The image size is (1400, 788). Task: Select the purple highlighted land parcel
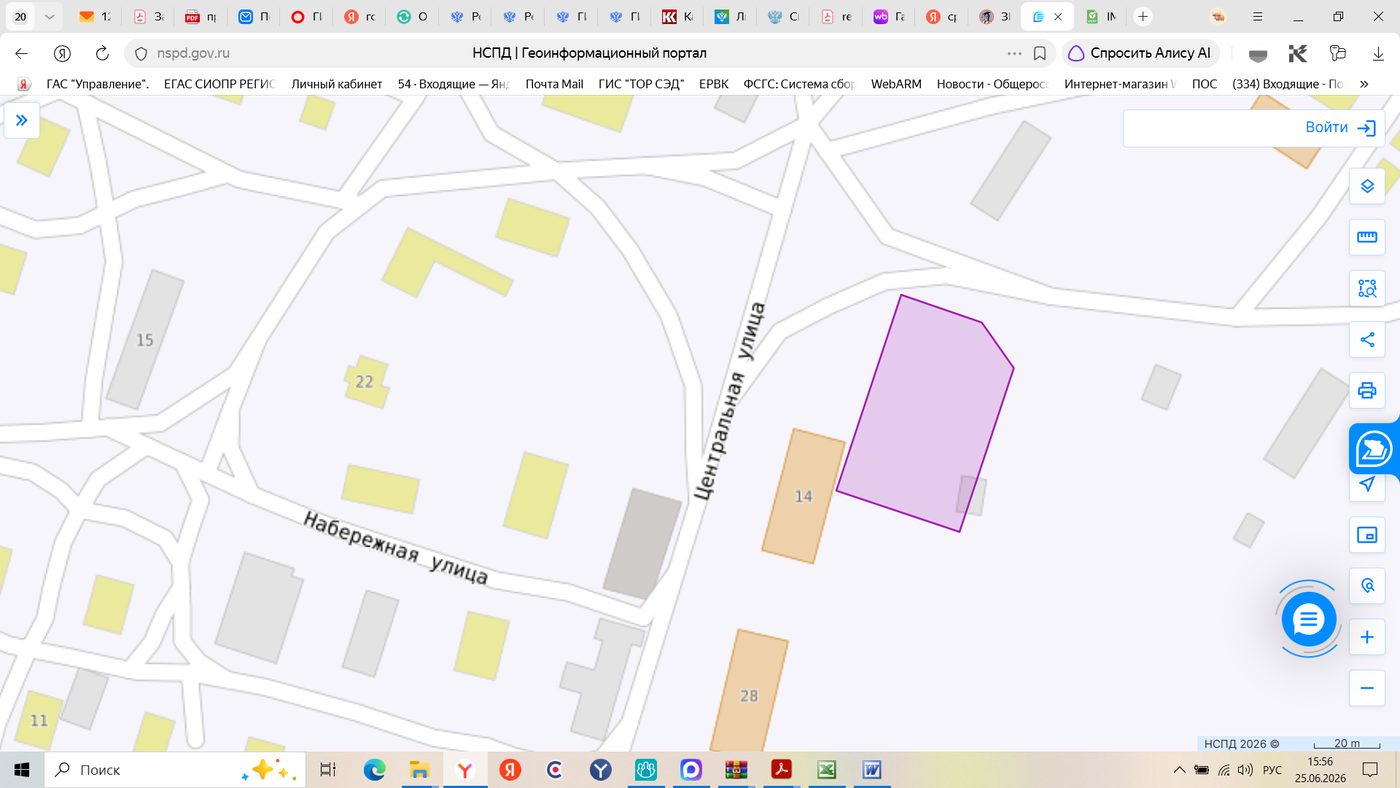click(x=925, y=415)
